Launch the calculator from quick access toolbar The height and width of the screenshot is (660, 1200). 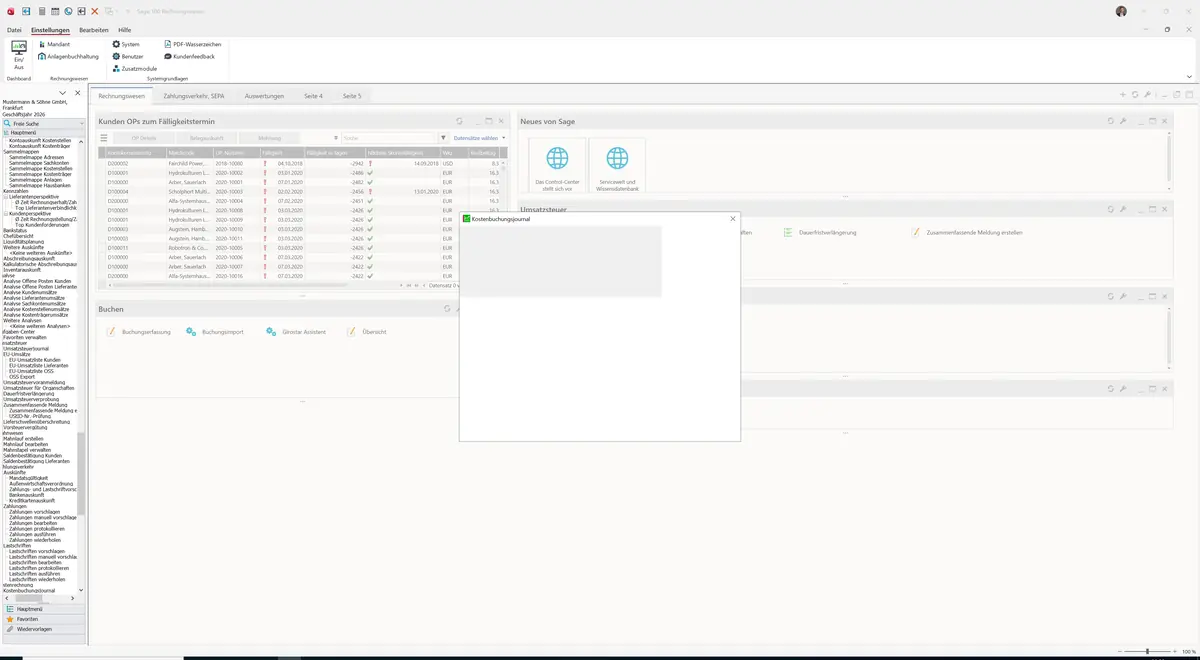[41, 11]
